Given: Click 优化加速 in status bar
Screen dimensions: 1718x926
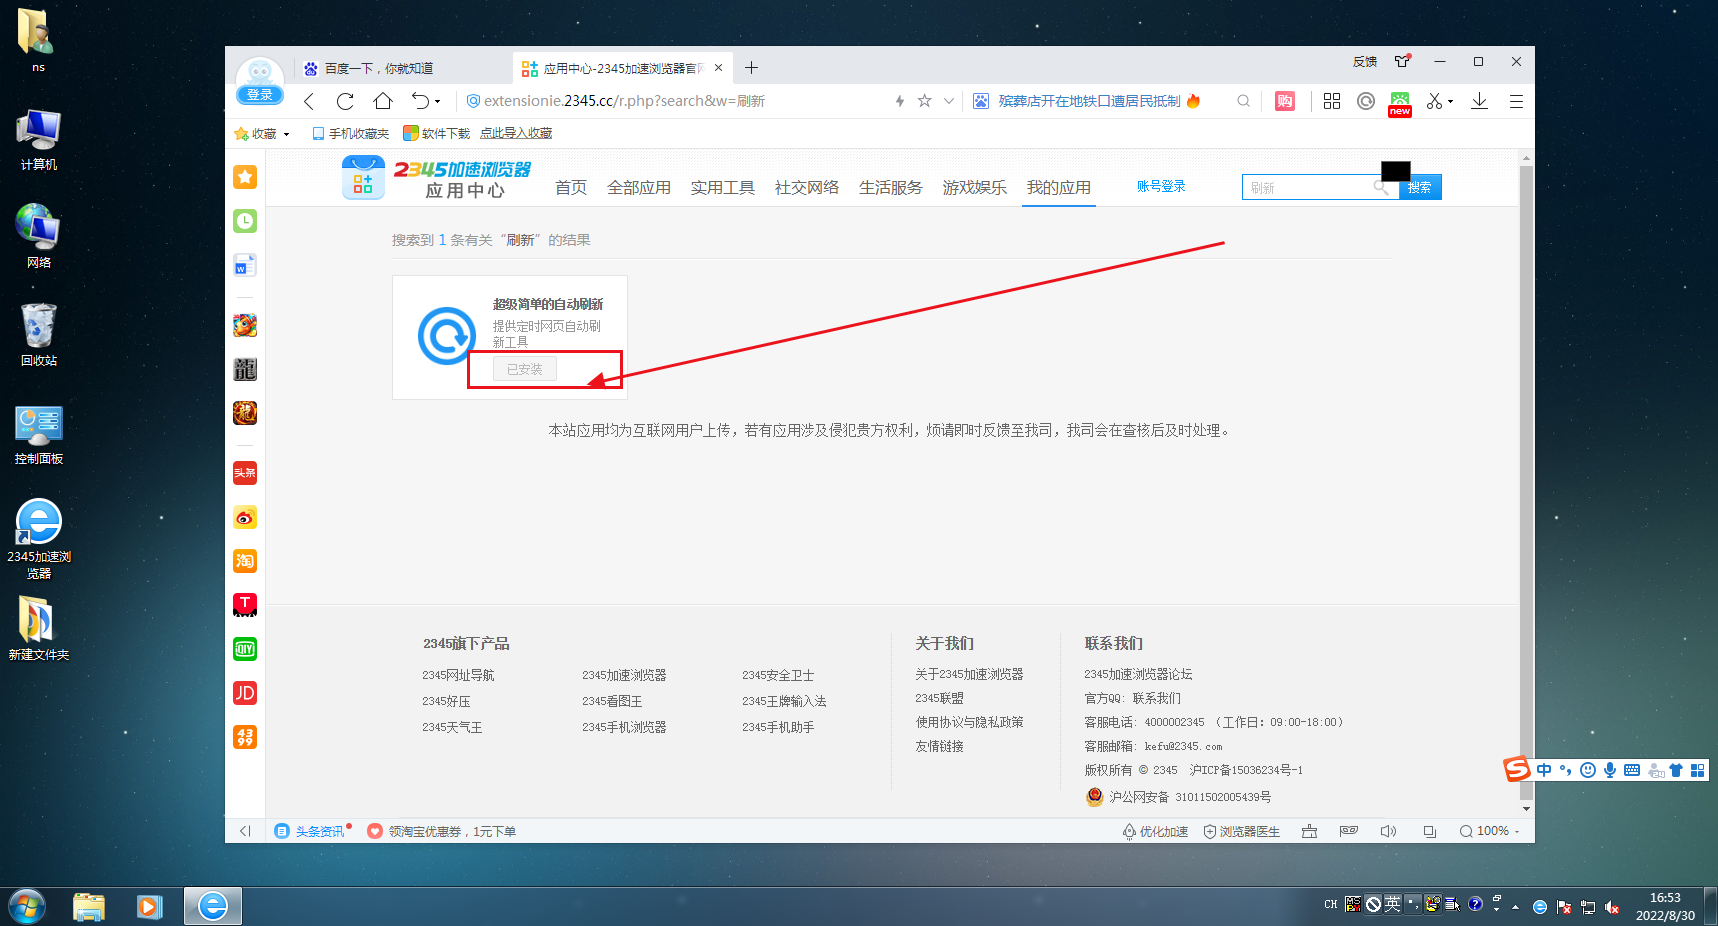Looking at the screenshot, I should coord(1155,831).
